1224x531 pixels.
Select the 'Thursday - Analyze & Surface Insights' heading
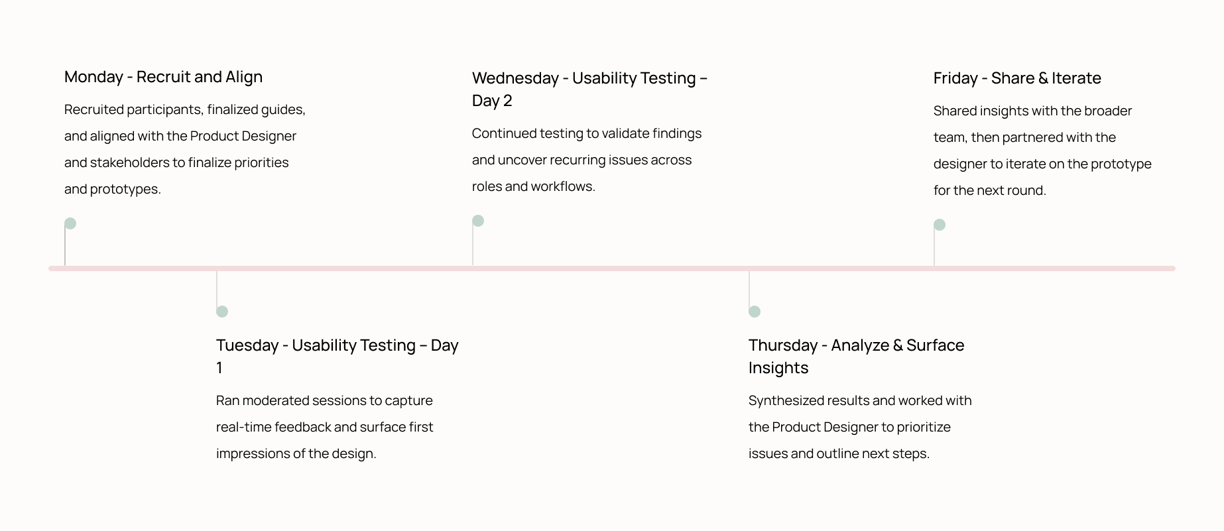coord(856,356)
